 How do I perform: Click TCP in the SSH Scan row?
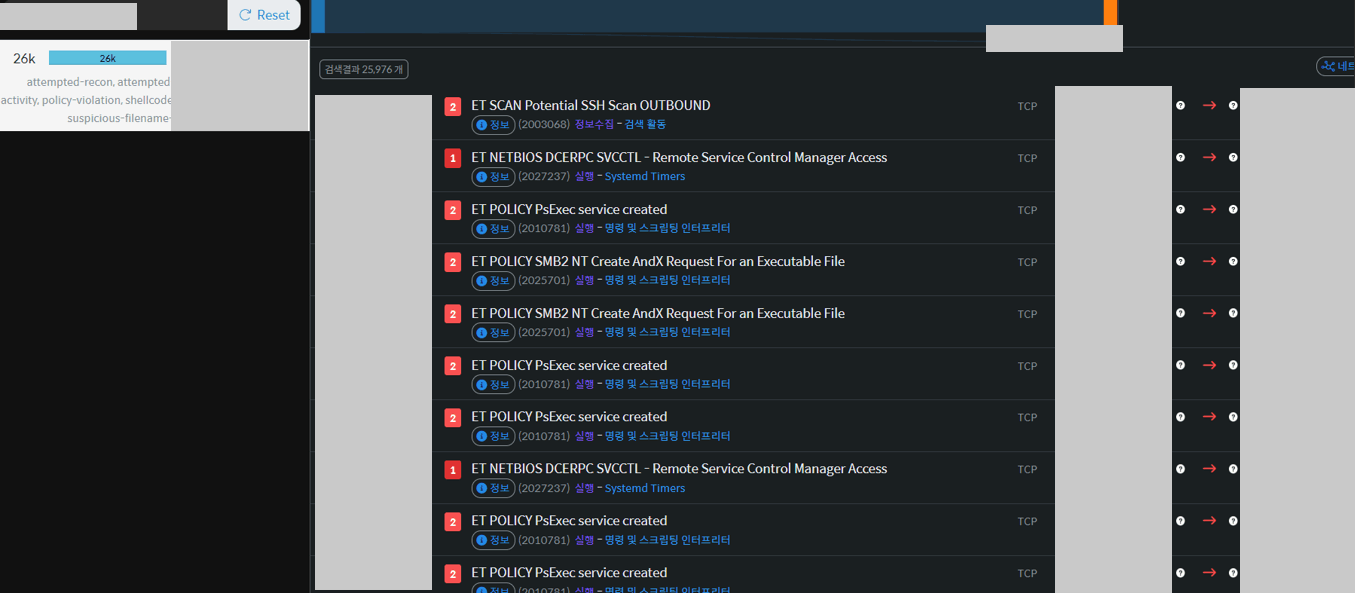pos(1027,106)
